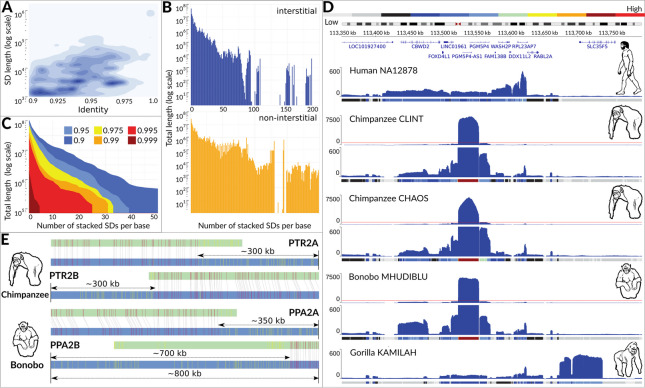Image resolution: width=645 pixels, height=388 pixels.
Task: Click the 113,750 kb coordinate tick label
Action: click(x=612, y=33)
